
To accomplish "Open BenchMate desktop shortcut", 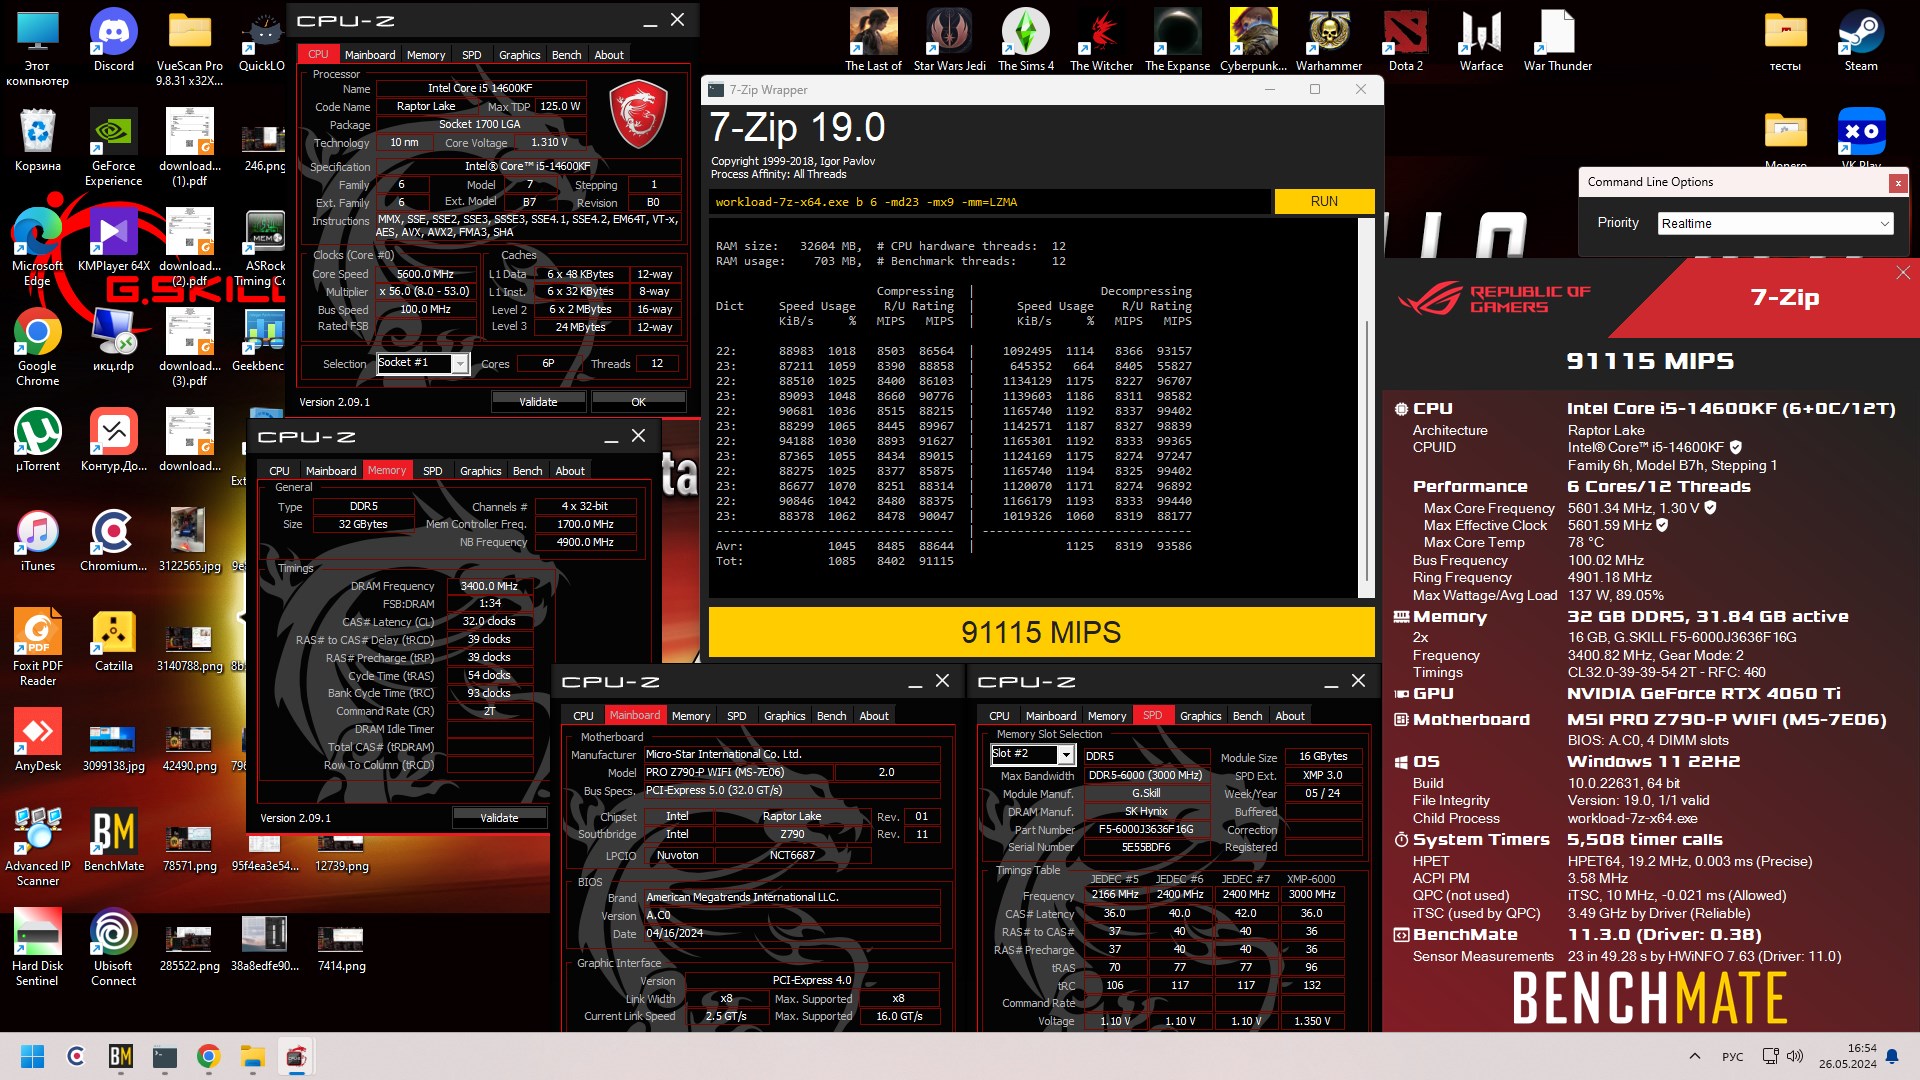I will click(x=113, y=840).
